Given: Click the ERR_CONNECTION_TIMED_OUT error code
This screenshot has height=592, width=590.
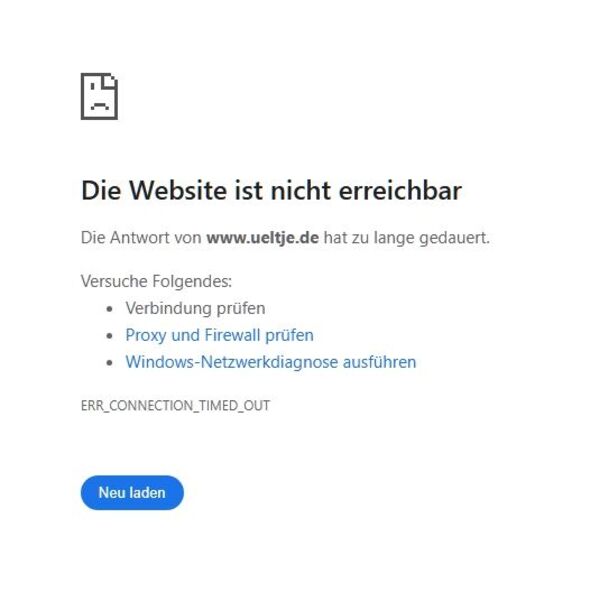Looking at the screenshot, I should coord(176,406).
